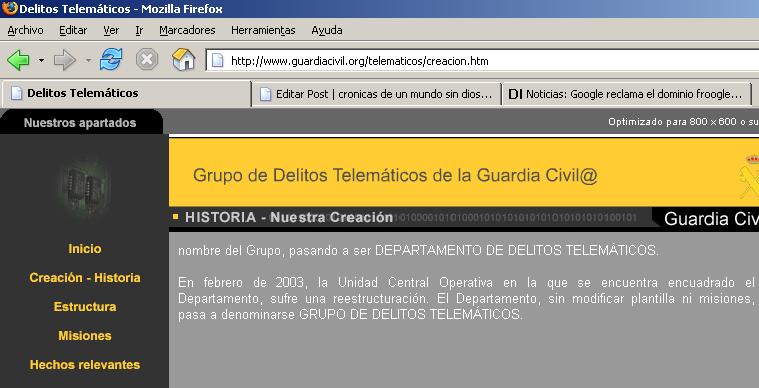Open the Ver menu
This screenshot has width=759, height=388.
coord(111,30)
